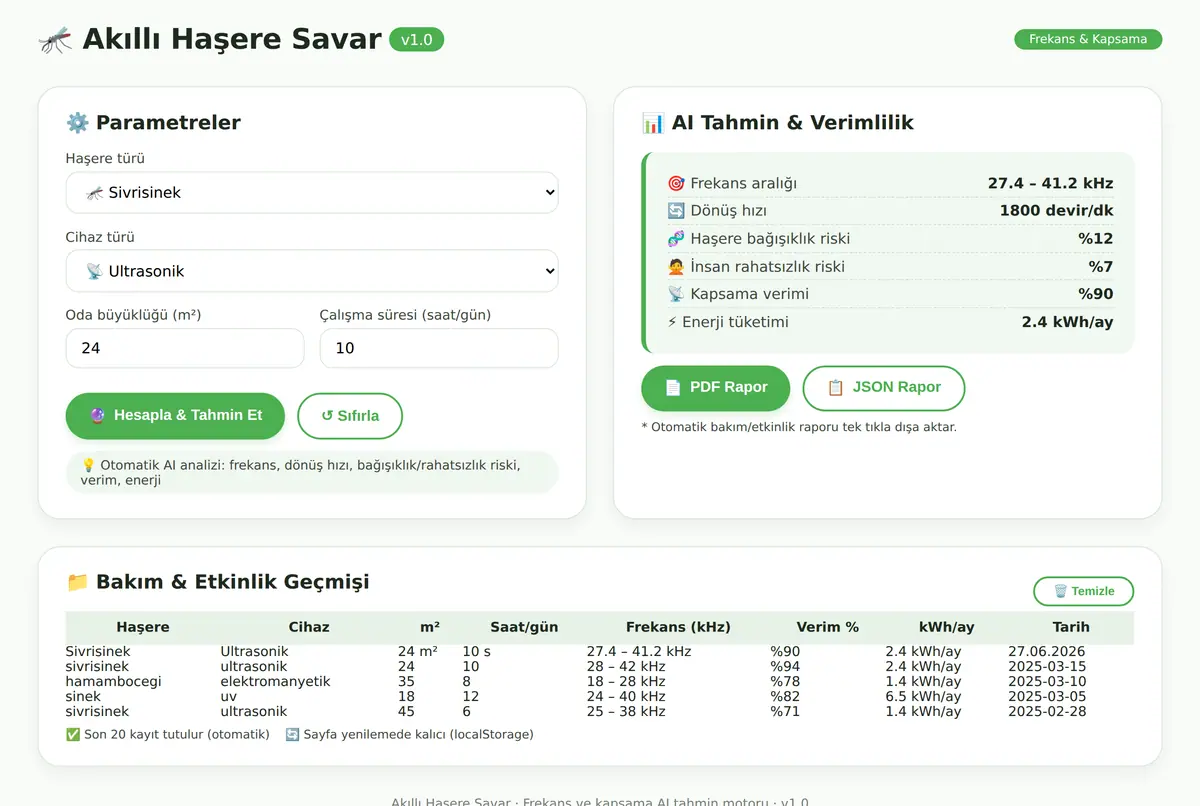This screenshot has height=806, width=1200.
Task: Click the satellite icon beside Kapsama verimi
Action: [676, 294]
